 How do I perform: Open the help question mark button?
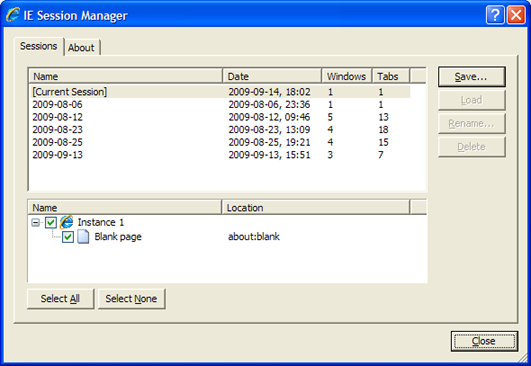495,15
